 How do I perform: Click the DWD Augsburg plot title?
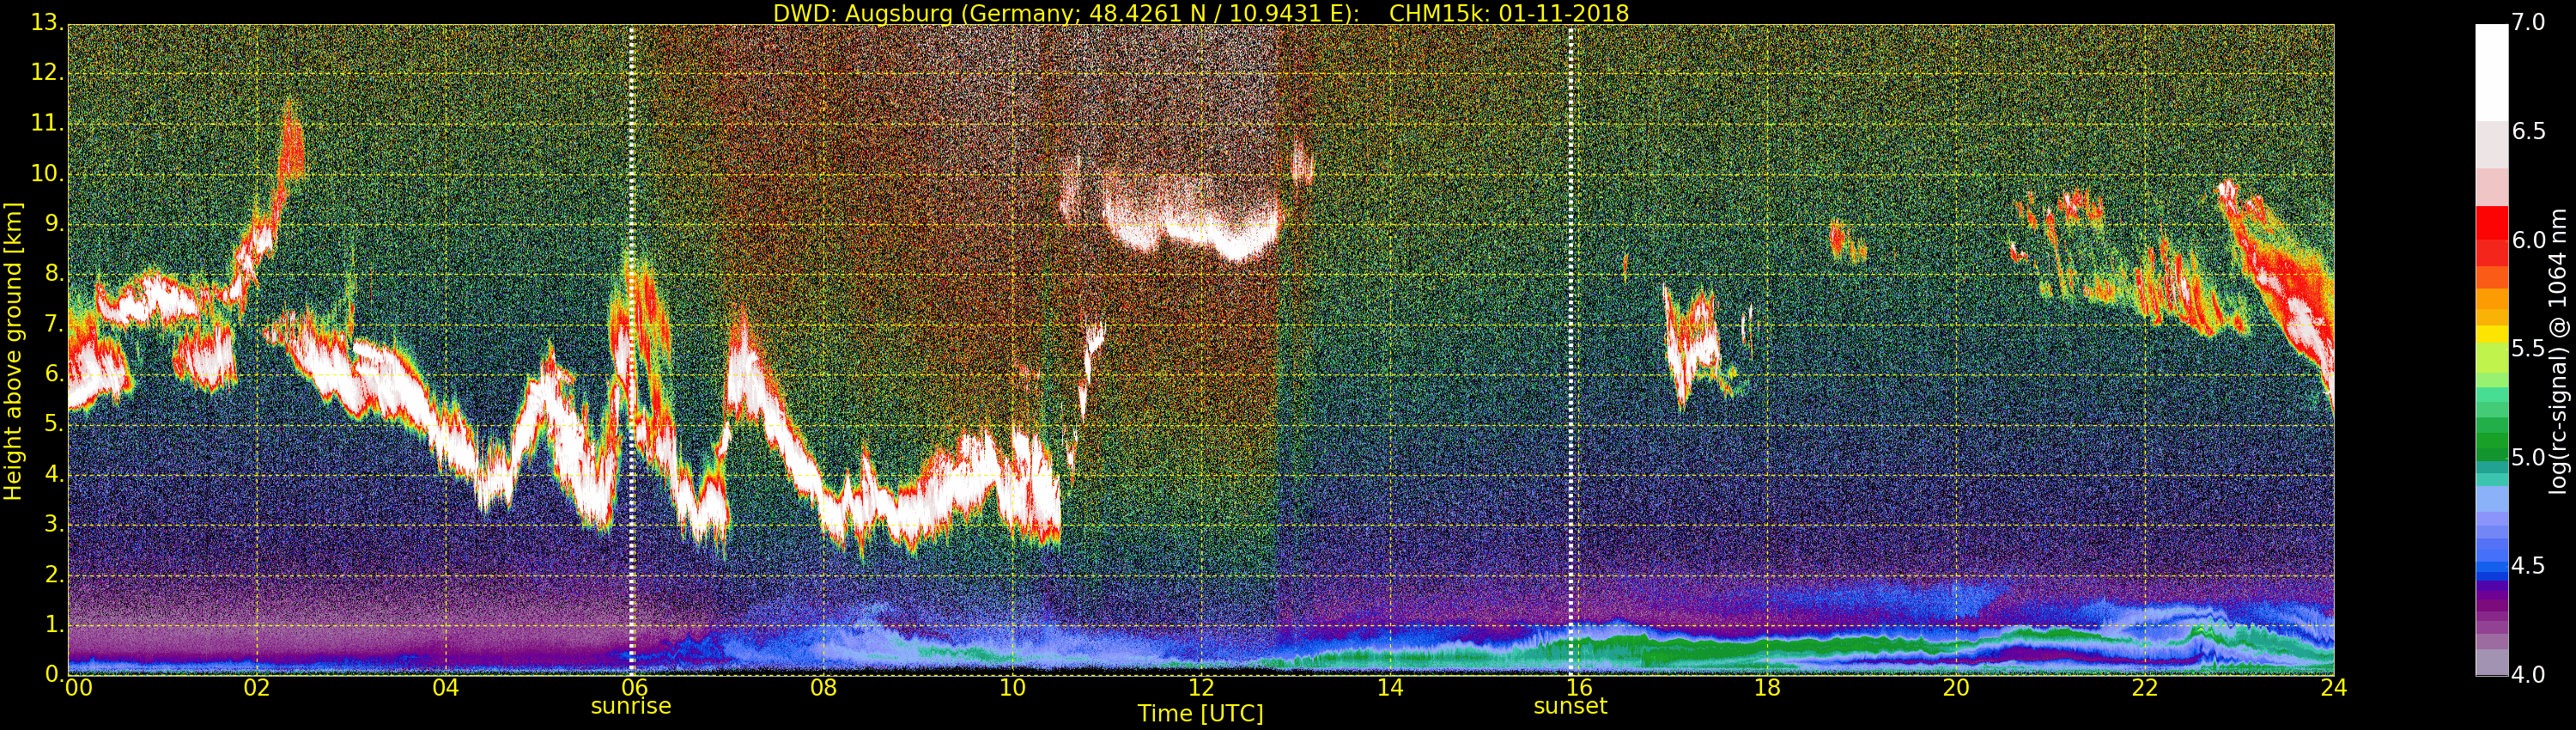(x=1200, y=13)
